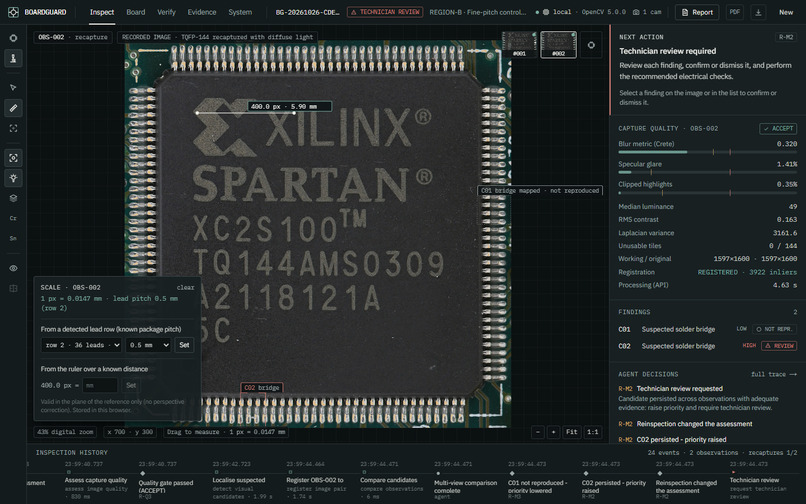
Task: Click Set next to pitch dropdown
Action: (184, 345)
